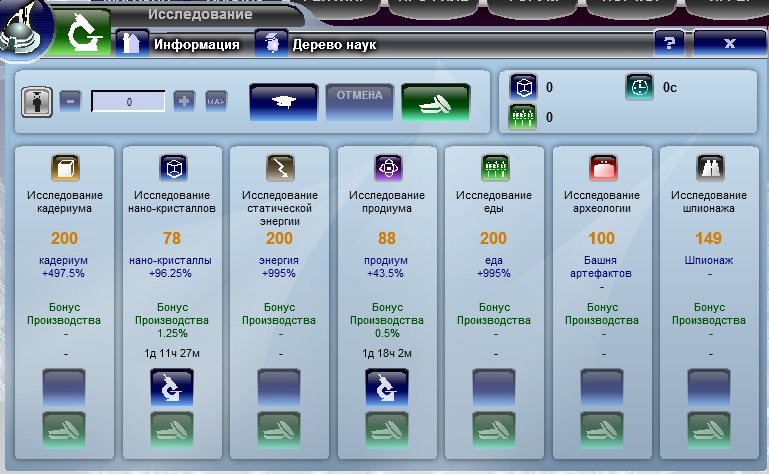Click the microscope button under prodium research
The width and height of the screenshot is (769, 474).
[x=388, y=387]
